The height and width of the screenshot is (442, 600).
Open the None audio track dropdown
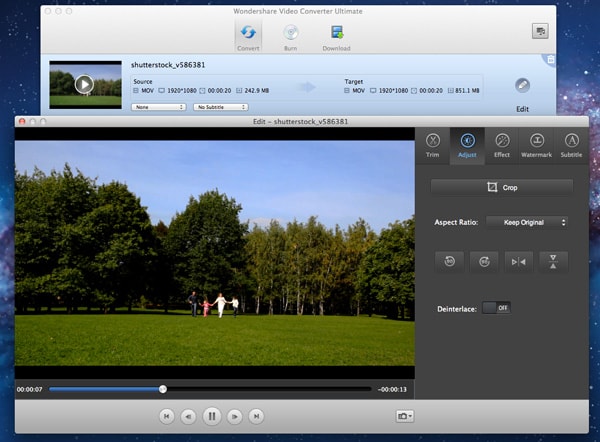158,107
